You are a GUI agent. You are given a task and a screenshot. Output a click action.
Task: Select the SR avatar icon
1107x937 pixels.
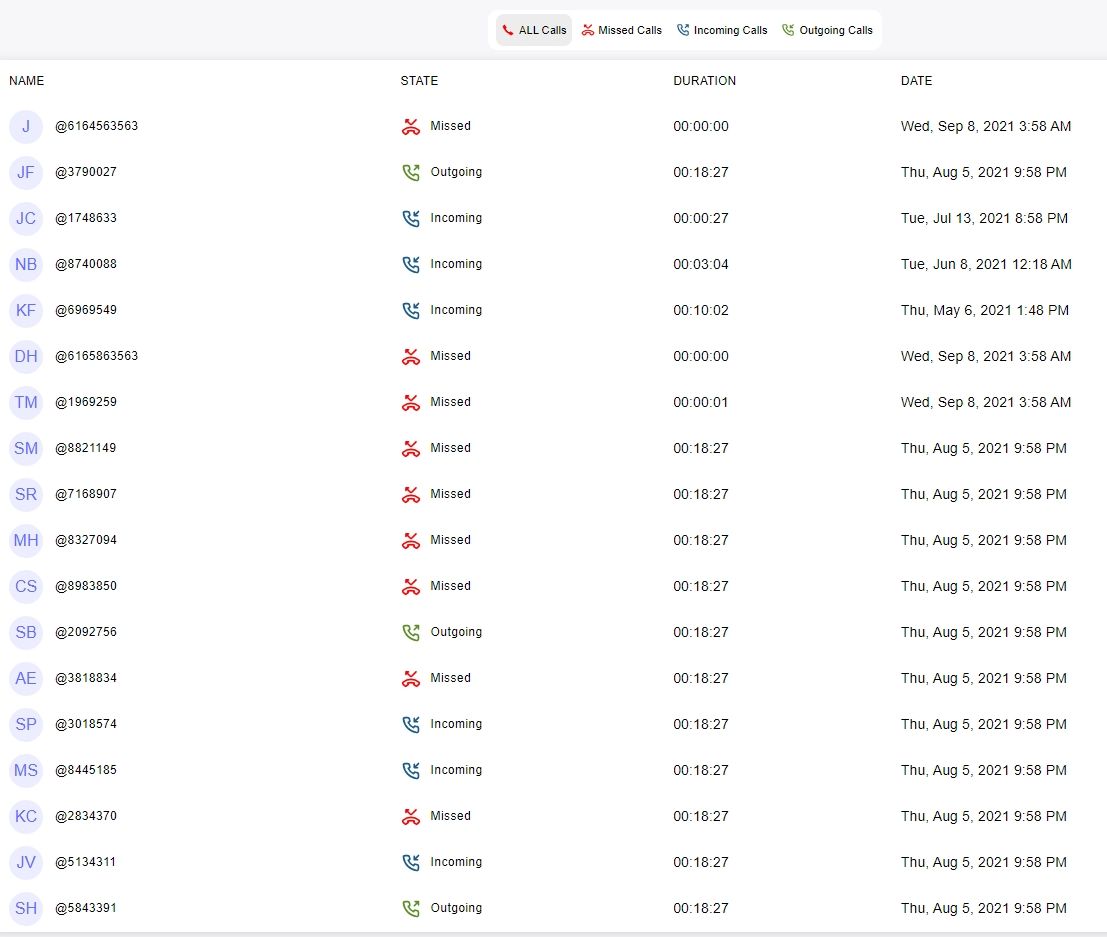tap(26, 494)
